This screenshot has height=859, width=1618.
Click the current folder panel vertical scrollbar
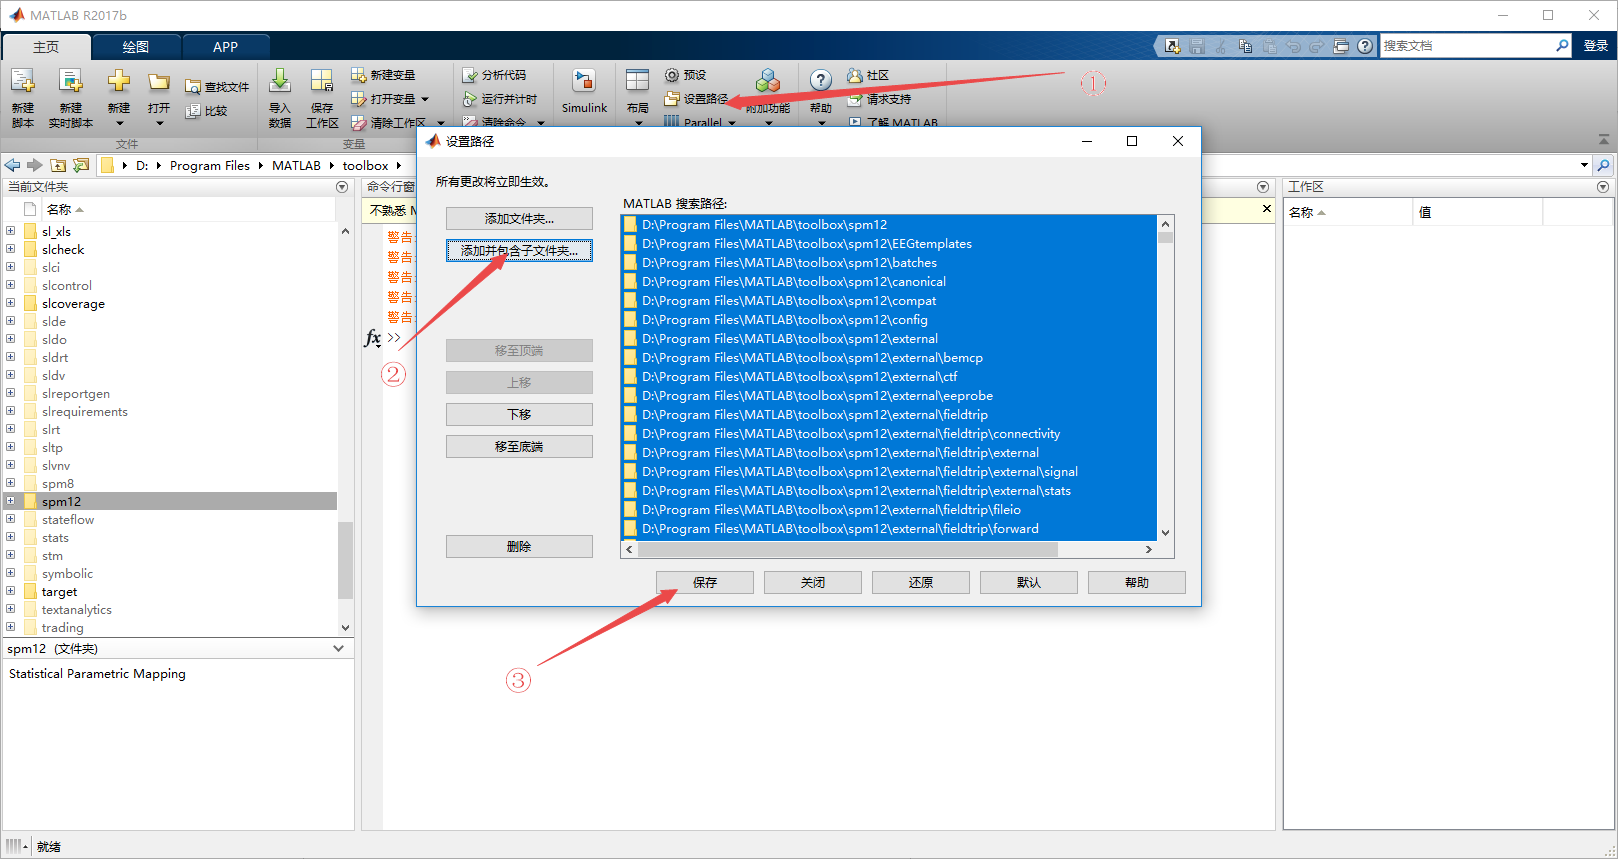pyautogui.click(x=345, y=560)
